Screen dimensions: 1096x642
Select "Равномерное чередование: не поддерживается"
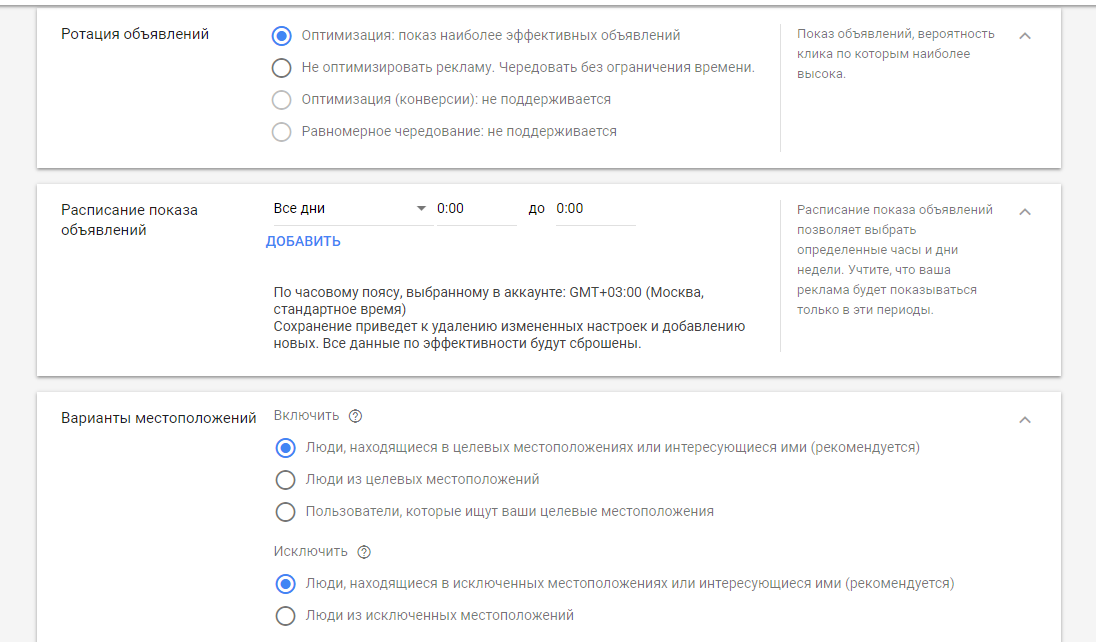[281, 131]
